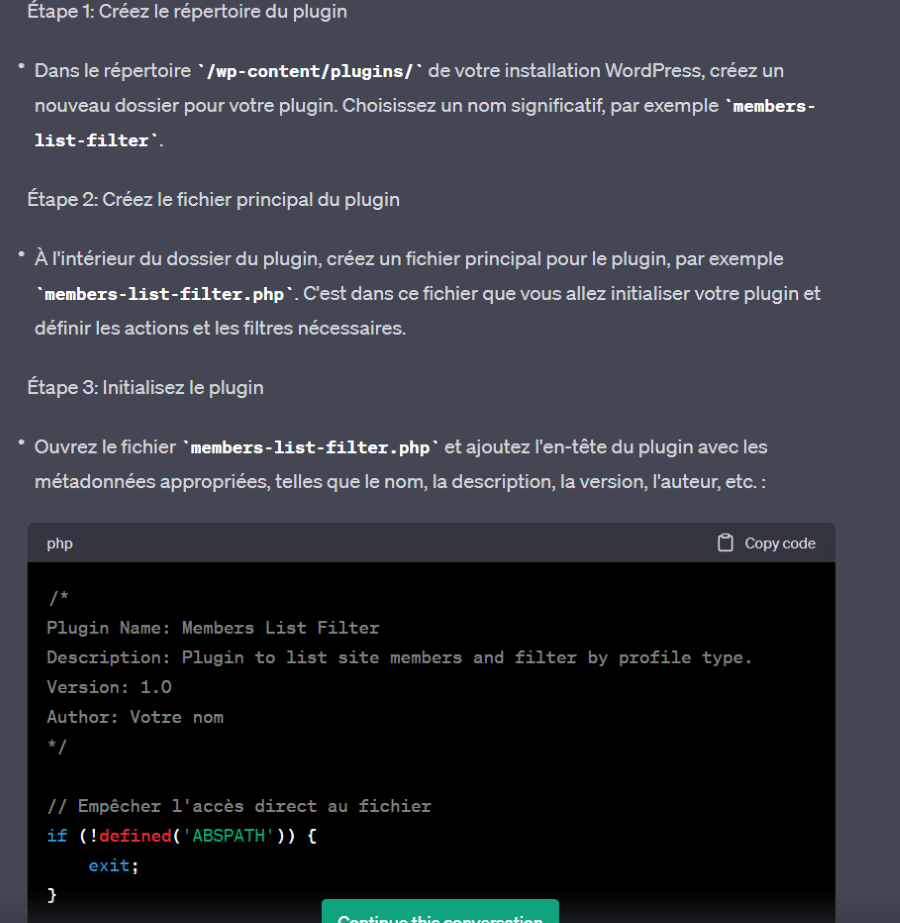Click the Version: 1.0 code line

tap(109, 688)
